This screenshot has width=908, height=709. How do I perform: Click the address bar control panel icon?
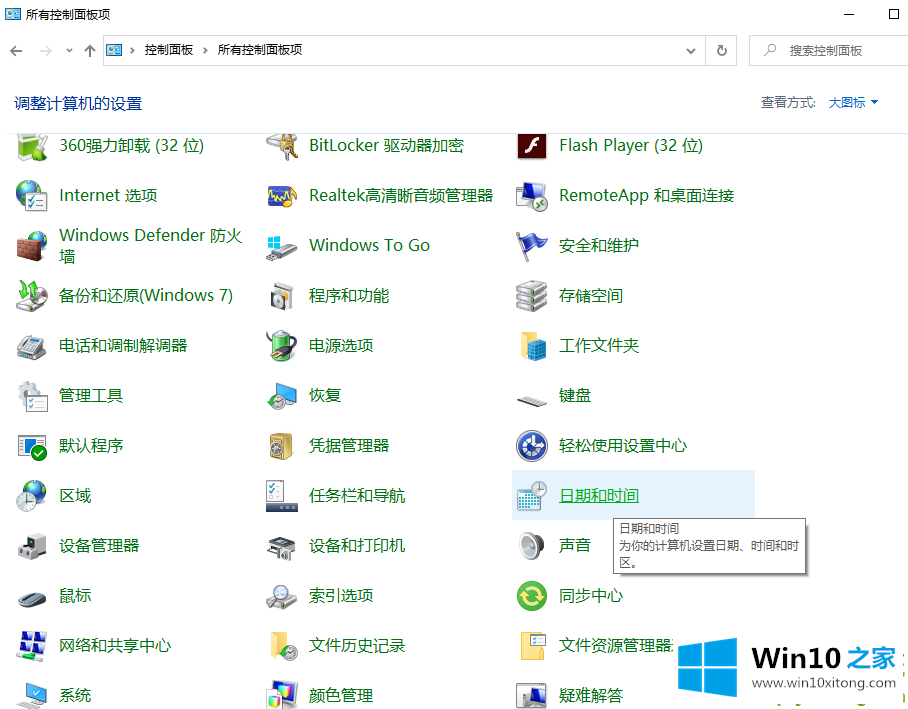(x=114, y=50)
